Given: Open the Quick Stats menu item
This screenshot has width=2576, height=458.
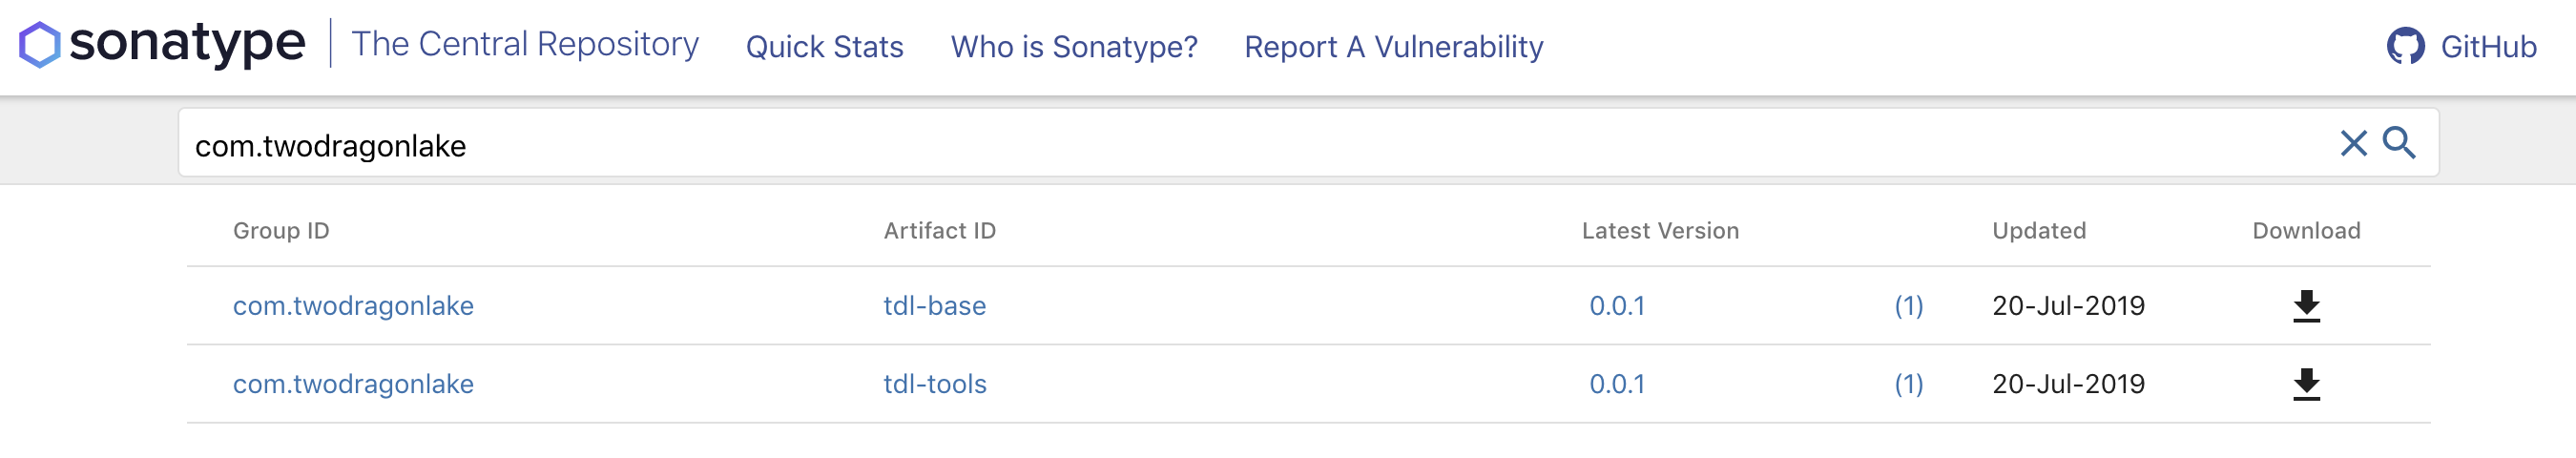Looking at the screenshot, I should coord(824,47).
